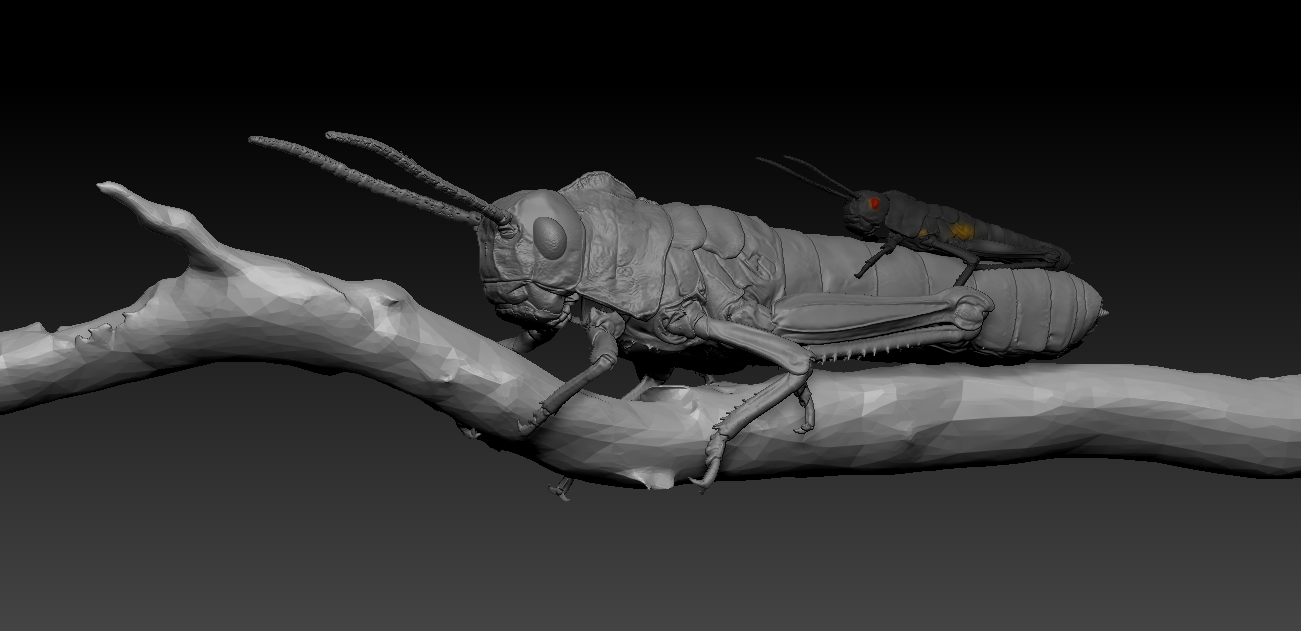Select the yellow spot on small grasshopper

(961, 231)
